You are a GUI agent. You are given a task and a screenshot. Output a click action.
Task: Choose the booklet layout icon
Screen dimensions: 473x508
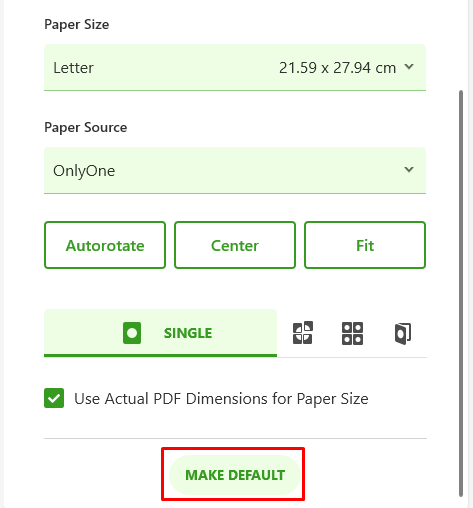click(x=403, y=333)
